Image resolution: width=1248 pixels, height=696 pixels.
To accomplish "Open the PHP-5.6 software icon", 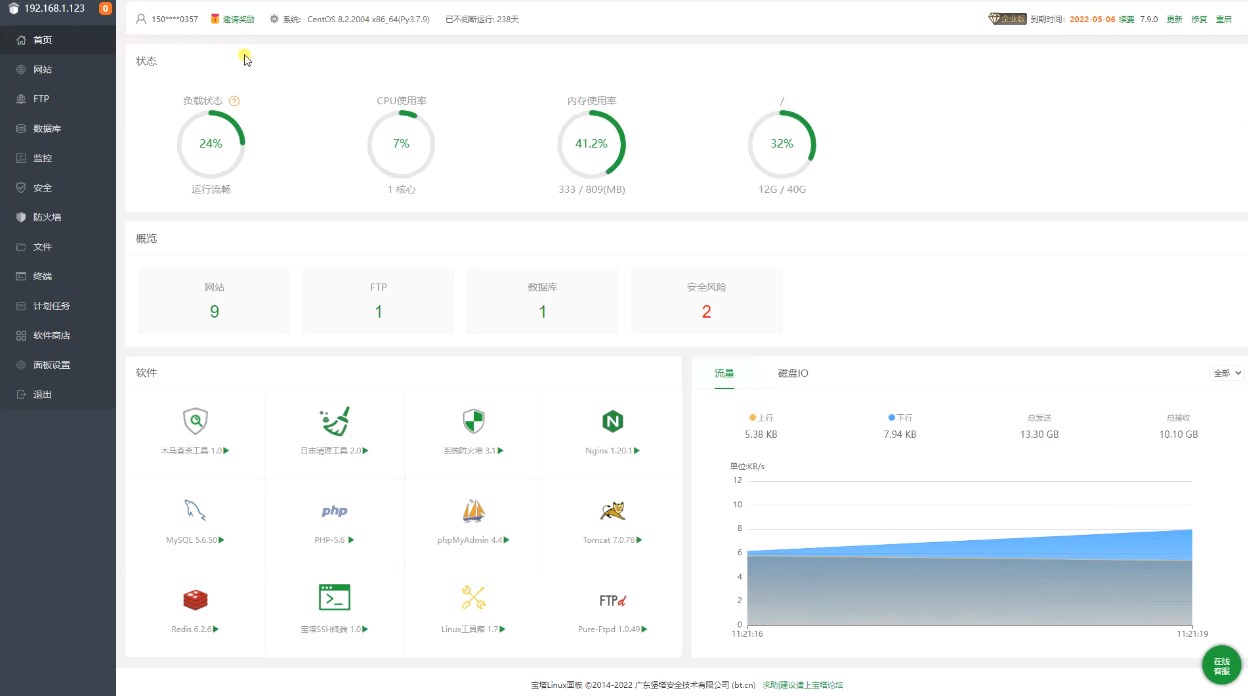I will pos(334,511).
